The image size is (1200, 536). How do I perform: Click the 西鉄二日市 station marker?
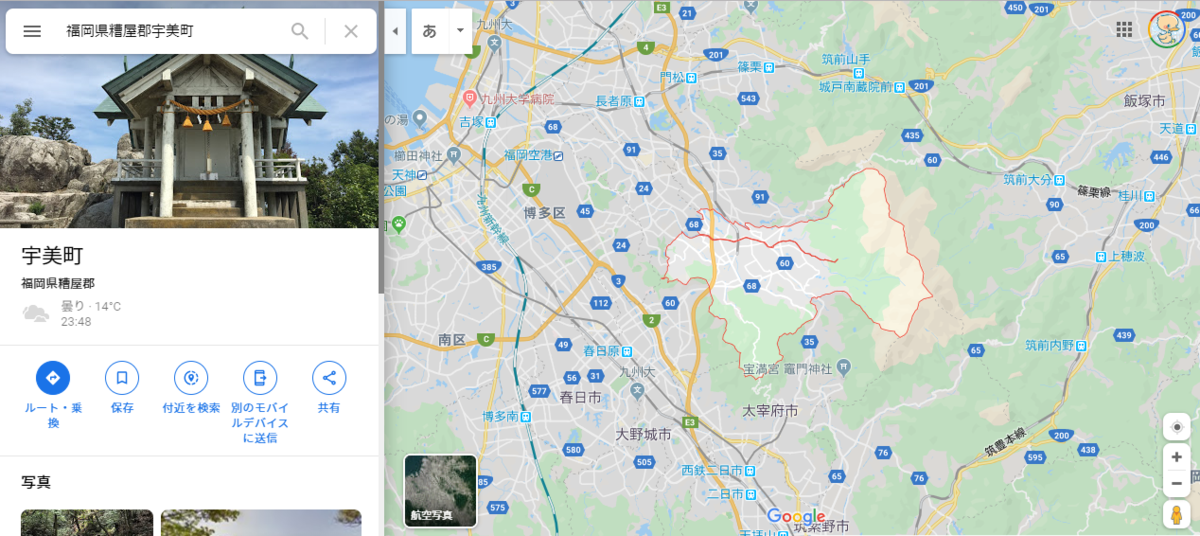pos(751,470)
